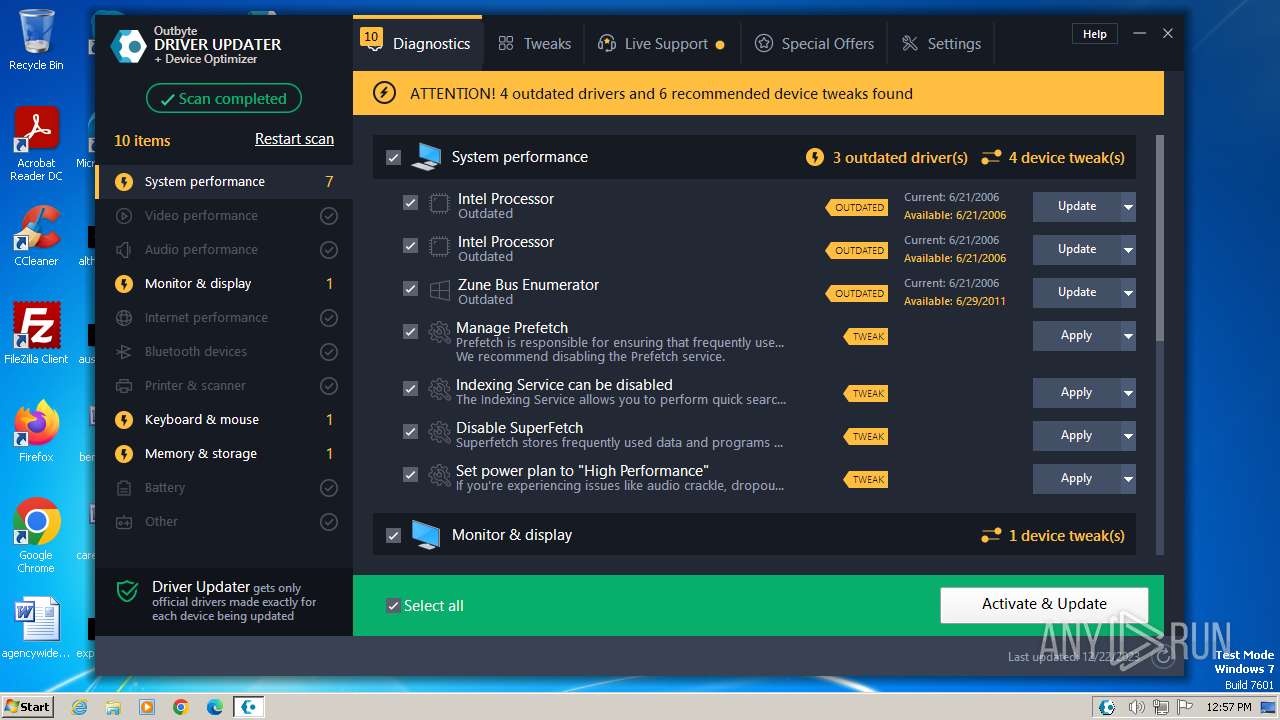
Task: Click the Activate & Update button
Action: tap(1044, 604)
